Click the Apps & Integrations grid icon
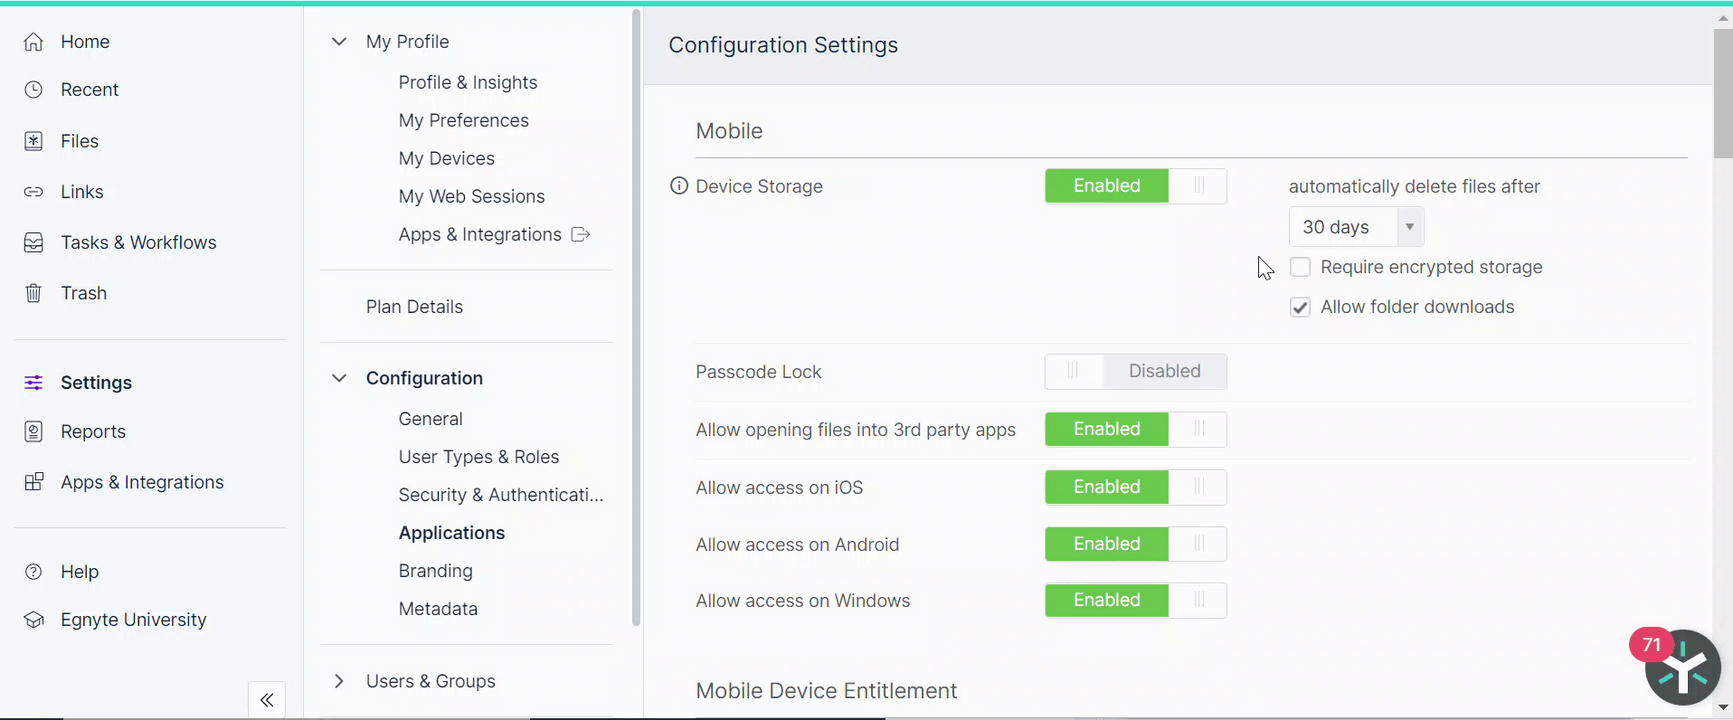The image size is (1733, 720). 34,482
